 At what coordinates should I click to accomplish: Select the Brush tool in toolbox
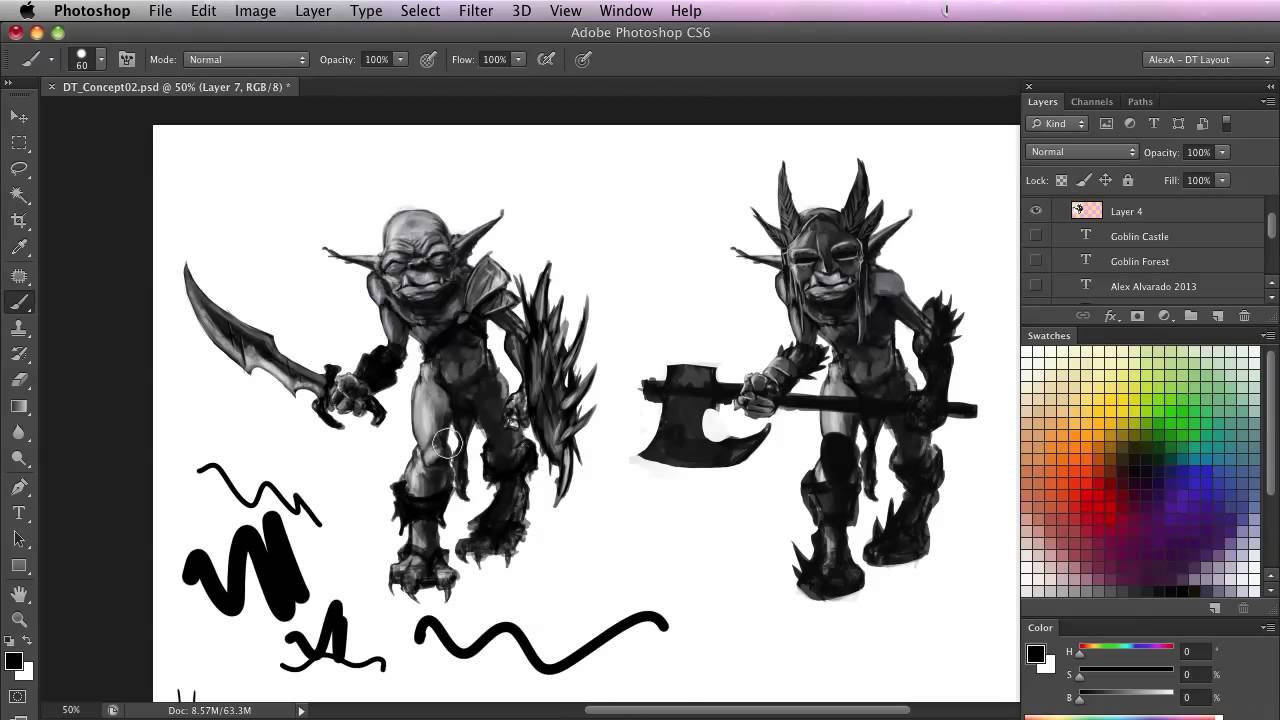pyautogui.click(x=19, y=302)
